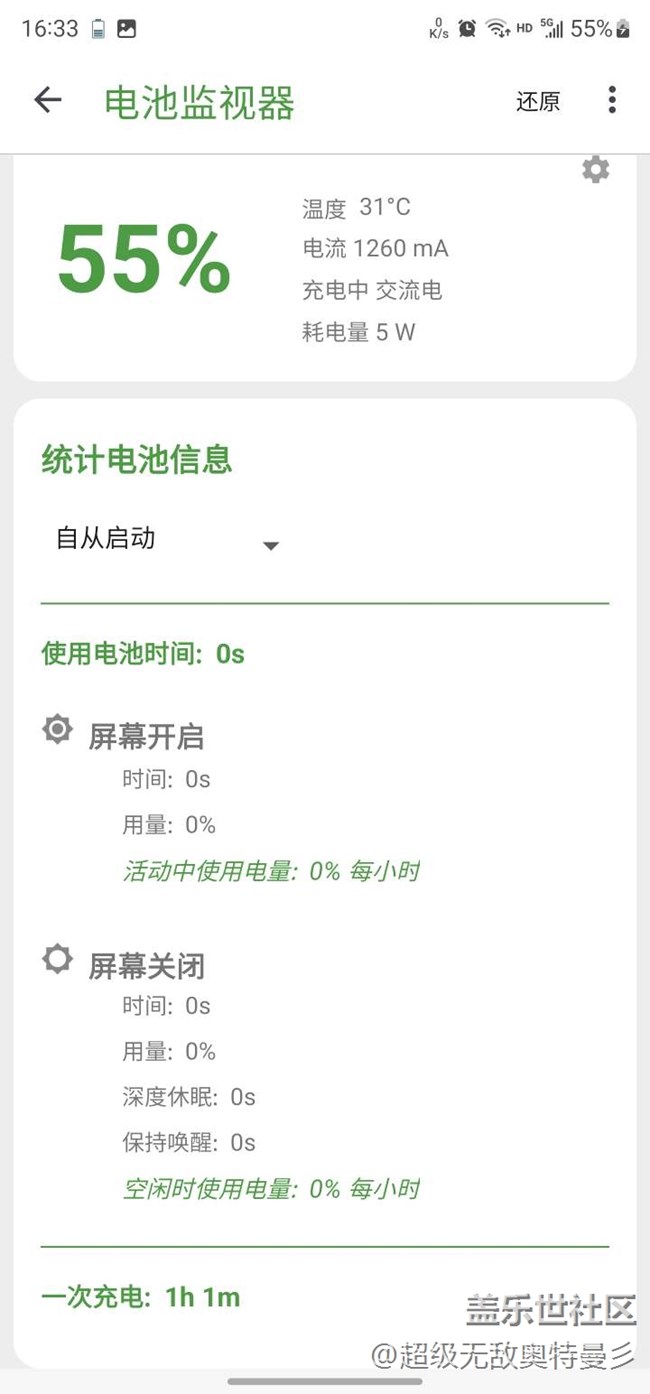Tap the 统计电池信息 section heading
Viewport: 650px width, 1394px height.
[x=137, y=460]
